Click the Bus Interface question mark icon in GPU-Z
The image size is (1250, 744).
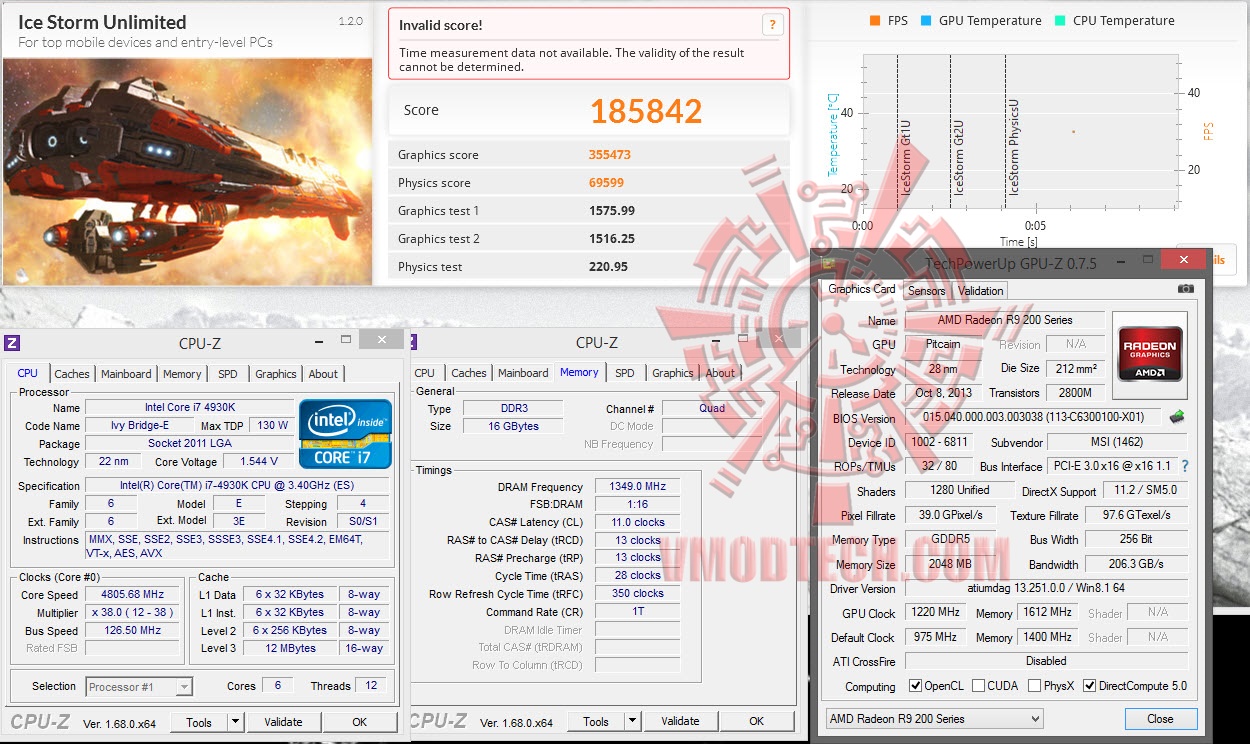(1185, 466)
